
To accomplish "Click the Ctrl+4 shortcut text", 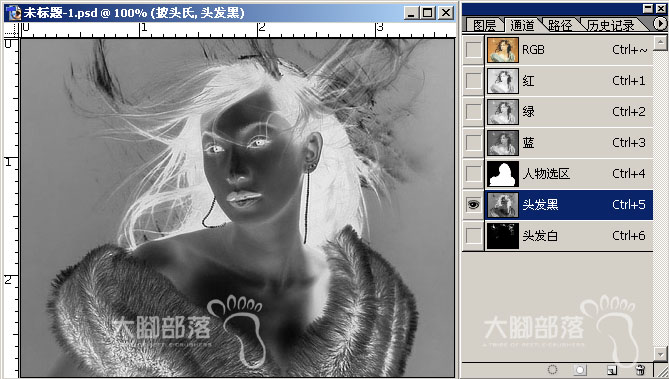I will pyautogui.click(x=629, y=174).
